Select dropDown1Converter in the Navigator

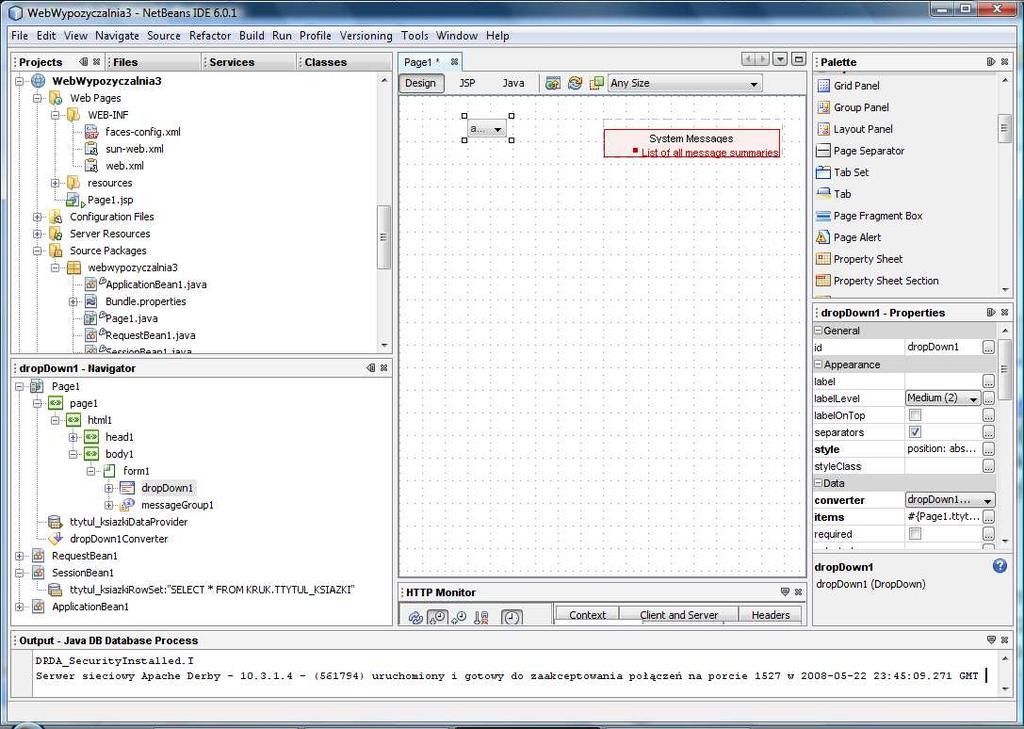119,539
